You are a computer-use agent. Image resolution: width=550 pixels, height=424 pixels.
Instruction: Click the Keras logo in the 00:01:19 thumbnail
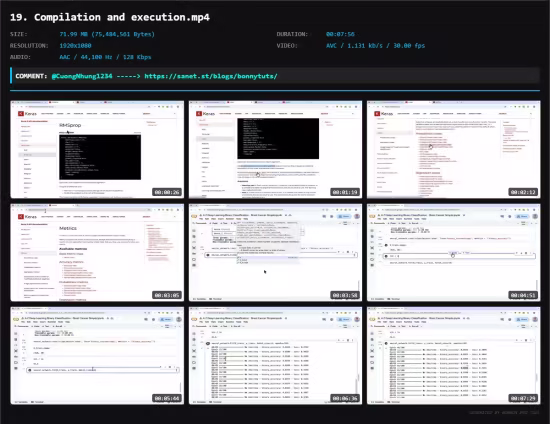point(206,114)
